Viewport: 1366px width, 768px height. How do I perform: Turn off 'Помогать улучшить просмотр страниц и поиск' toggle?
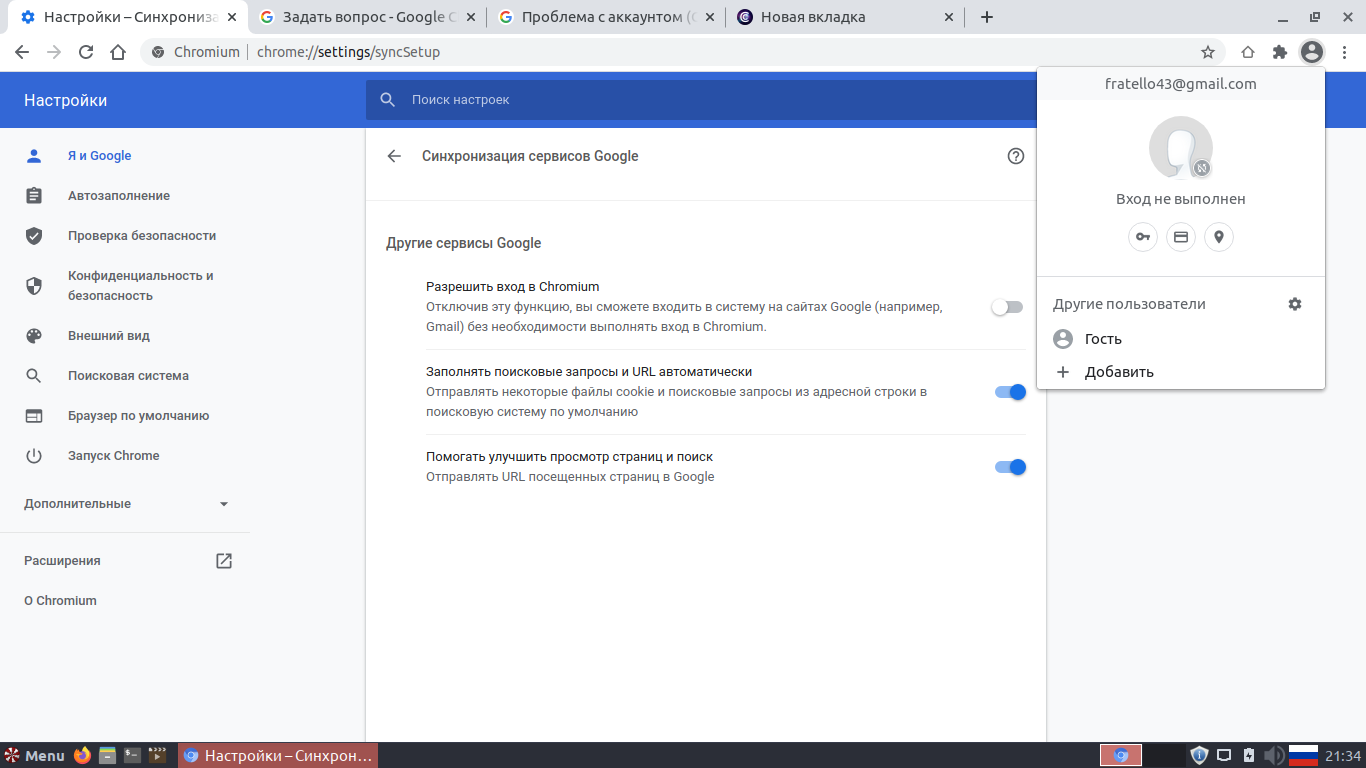pos(1010,467)
